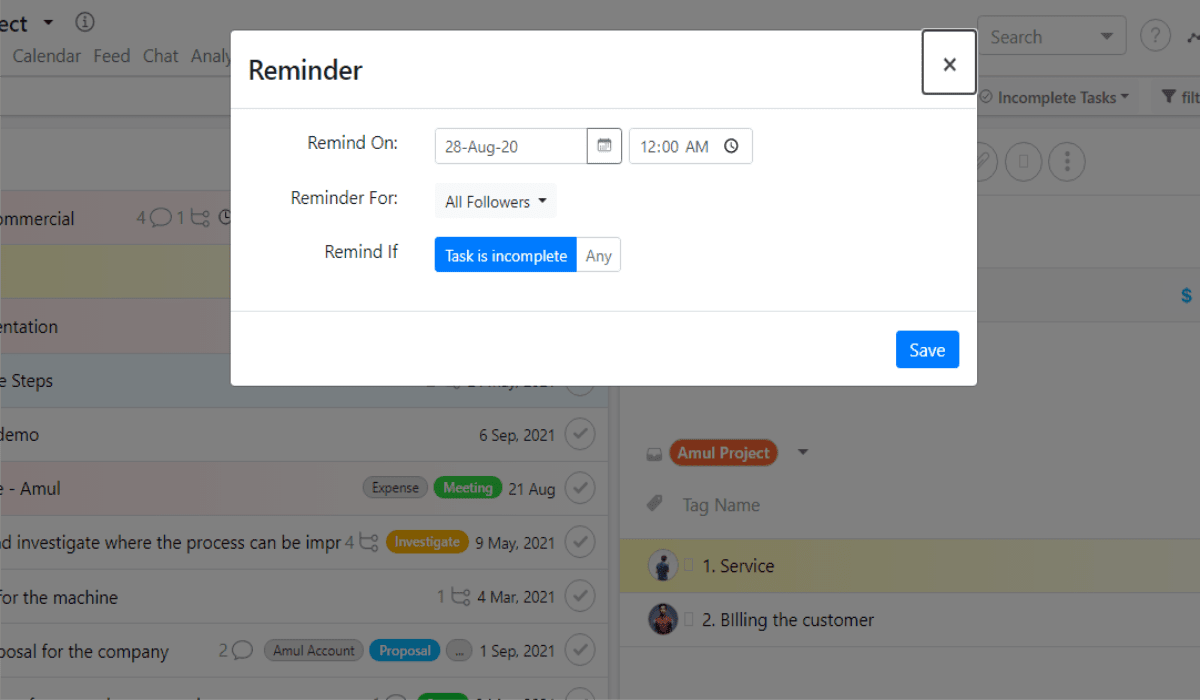
Task: Click the Expense tag on the Amul task
Action: tap(395, 488)
